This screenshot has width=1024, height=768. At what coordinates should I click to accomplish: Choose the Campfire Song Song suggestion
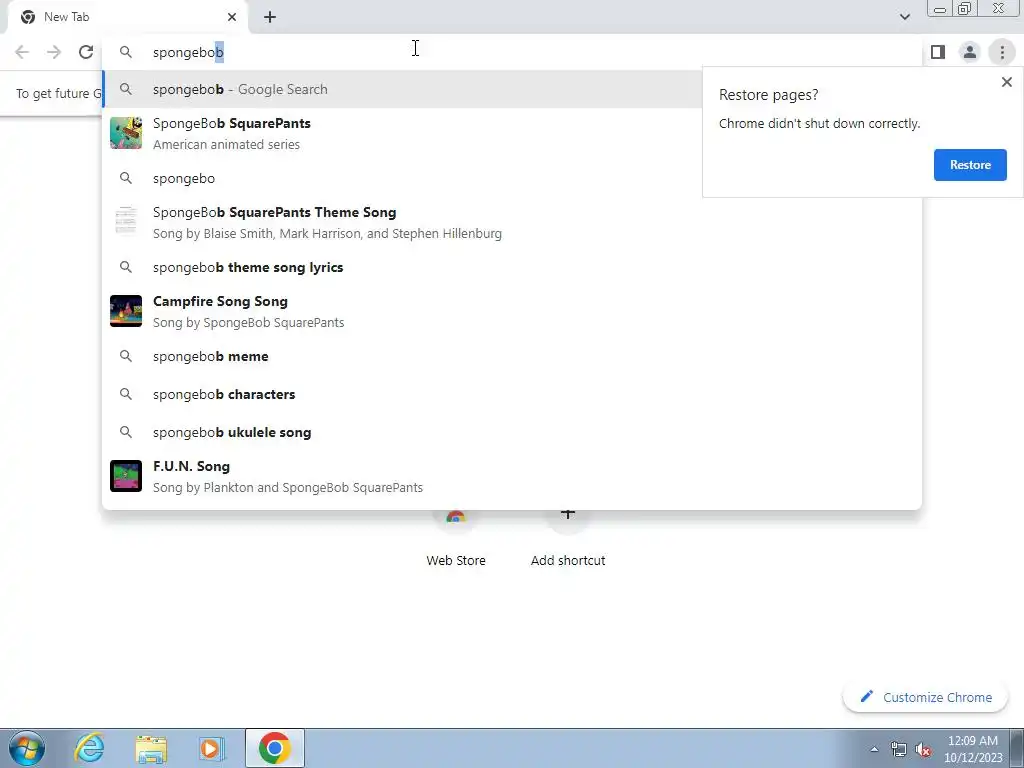[512, 312]
